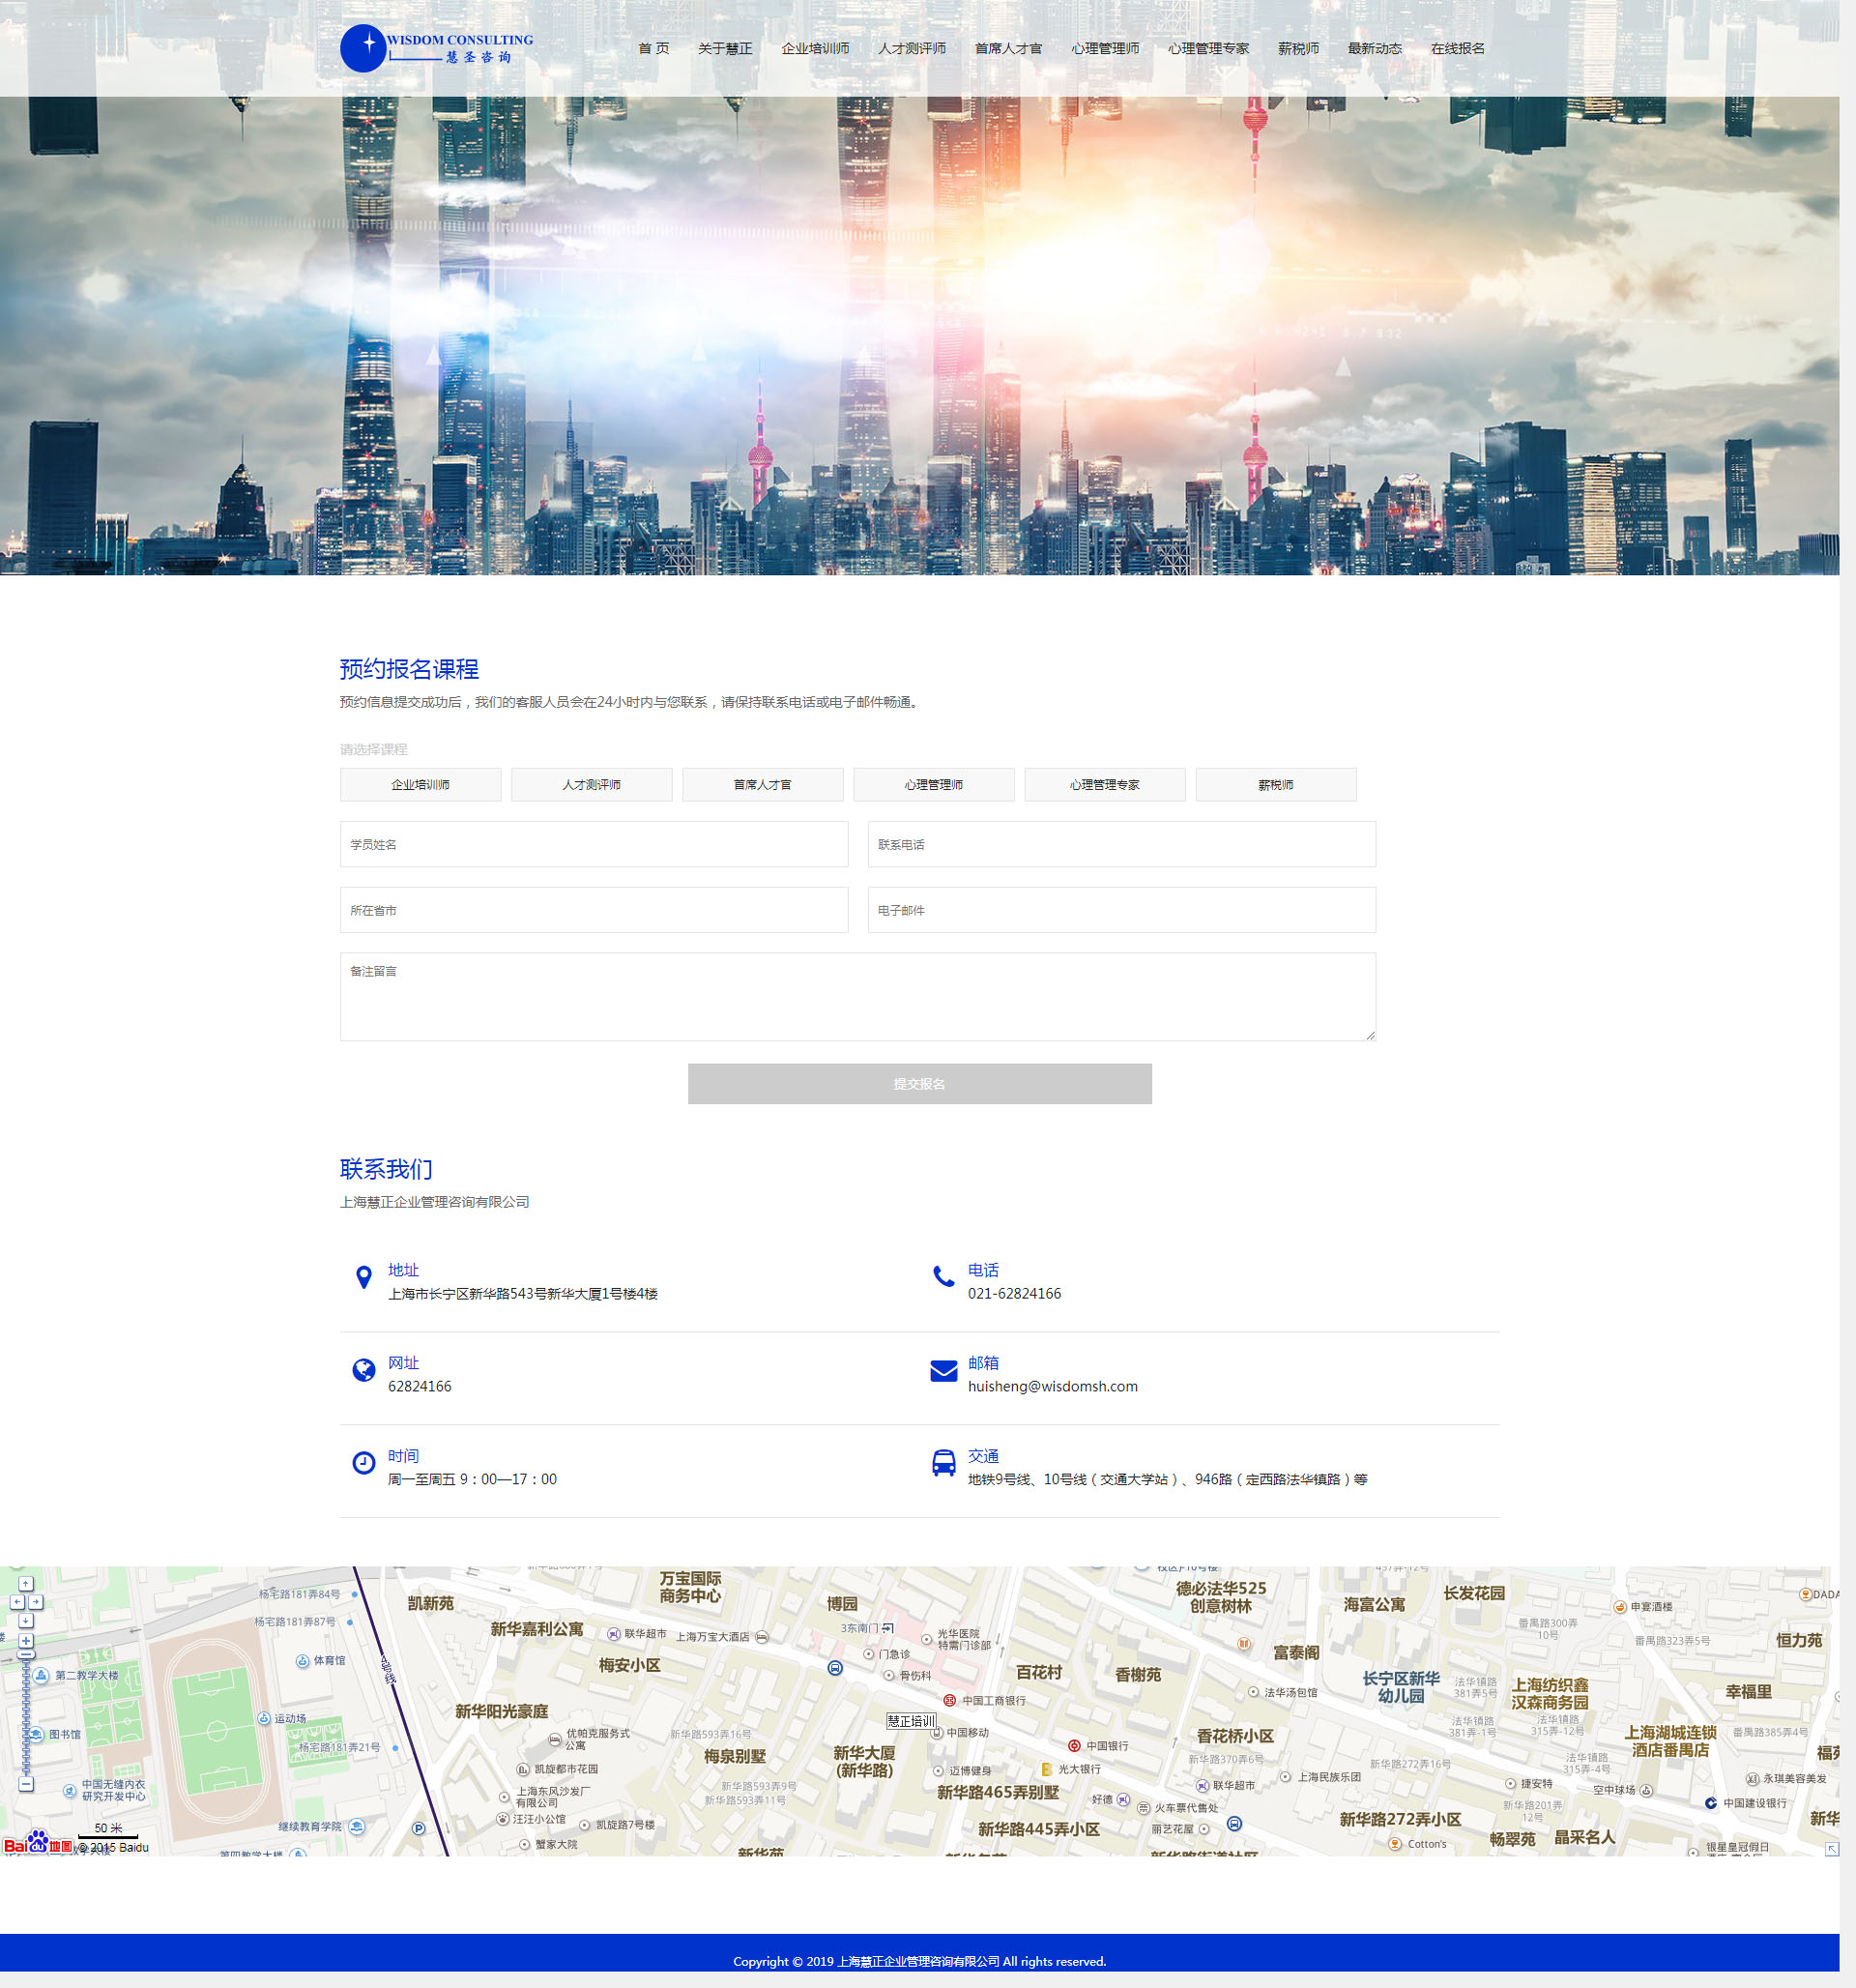This screenshot has width=1856, height=1988.
Task: Select the 人才测评师 course option
Action: click(591, 785)
